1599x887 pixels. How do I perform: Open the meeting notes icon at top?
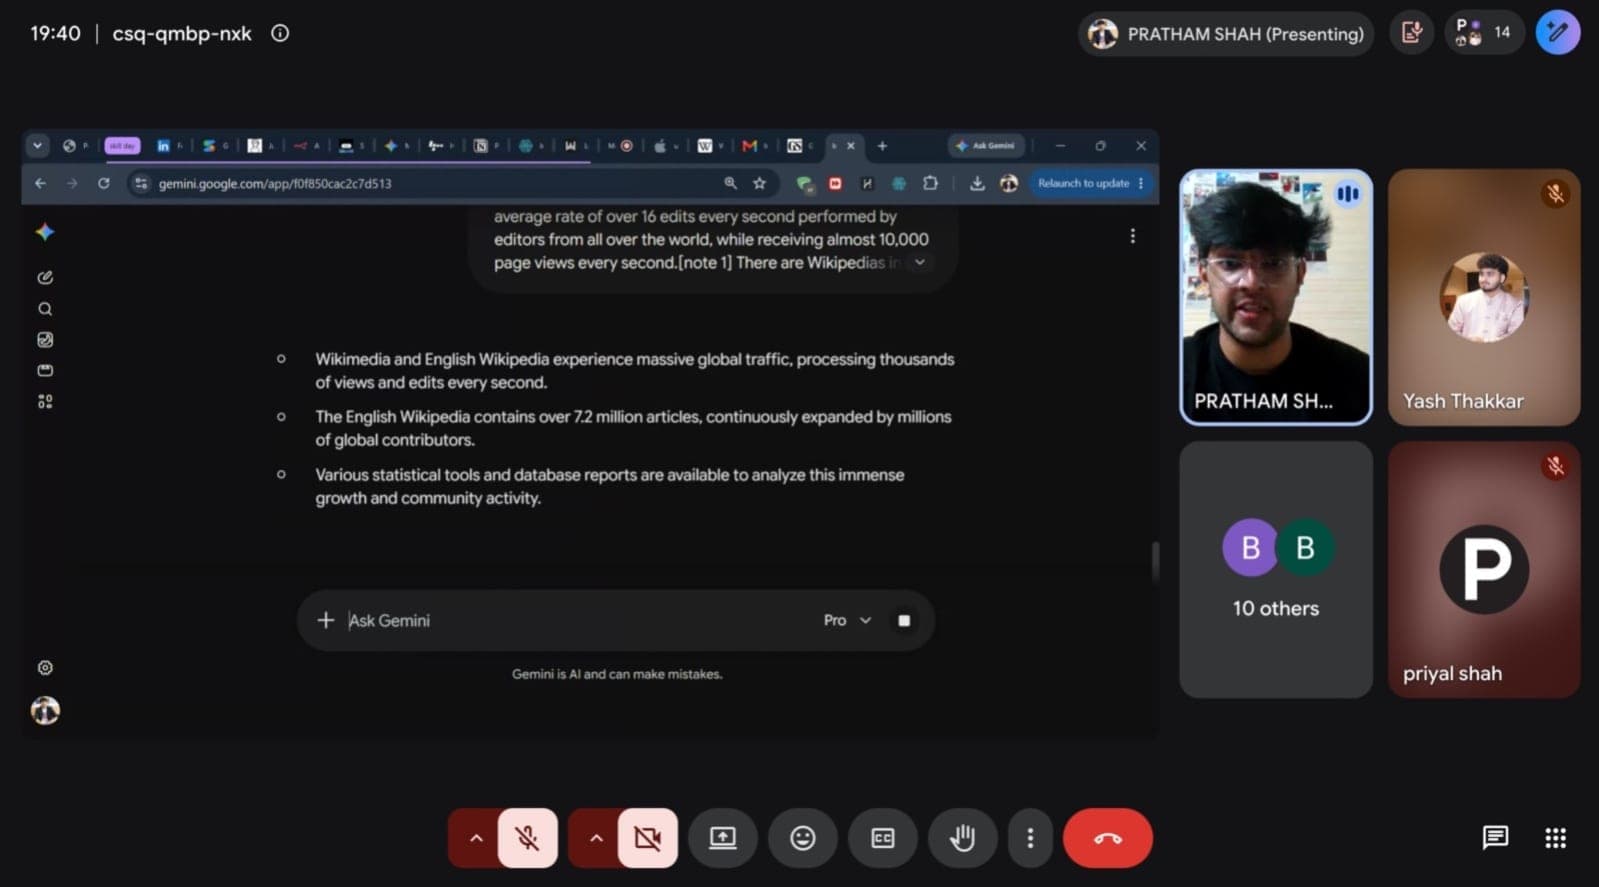[1411, 33]
